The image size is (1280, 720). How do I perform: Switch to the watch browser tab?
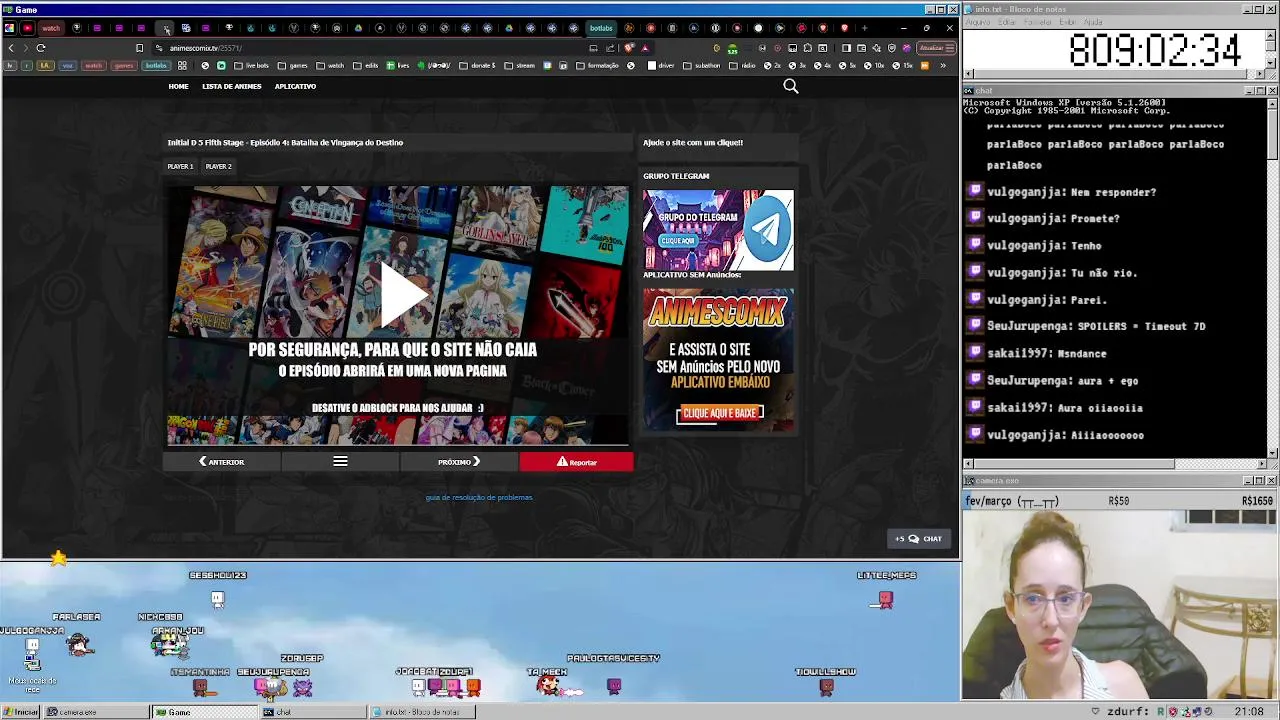point(51,28)
